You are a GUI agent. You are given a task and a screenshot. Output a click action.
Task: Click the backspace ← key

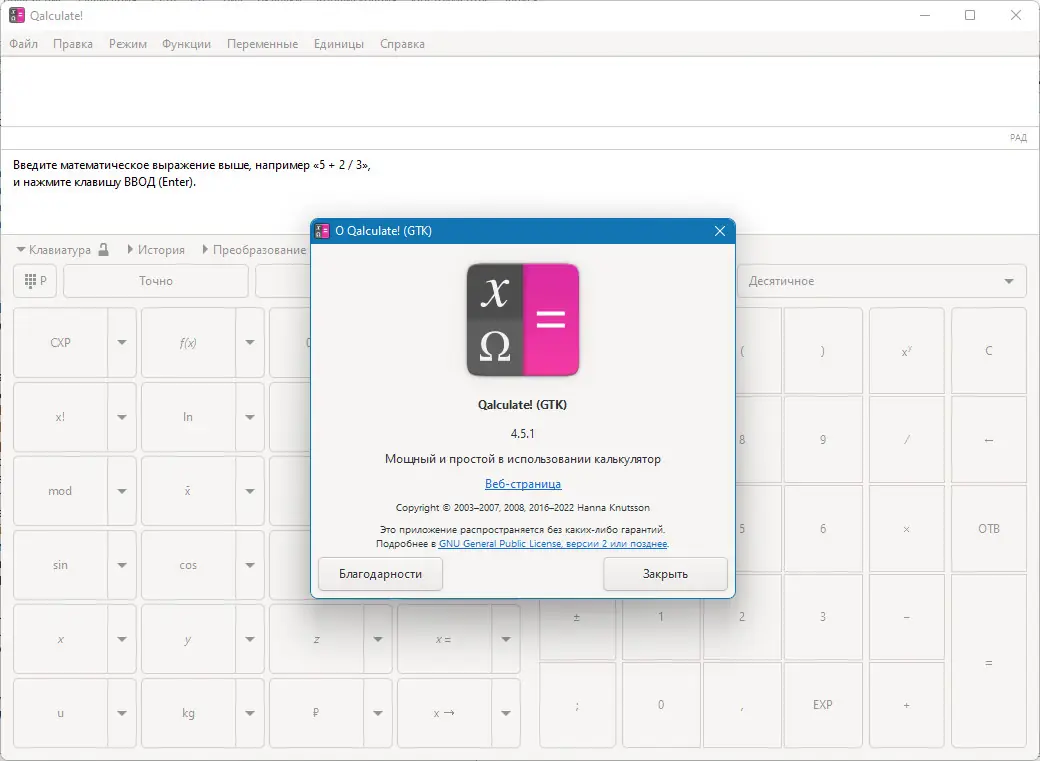point(989,440)
